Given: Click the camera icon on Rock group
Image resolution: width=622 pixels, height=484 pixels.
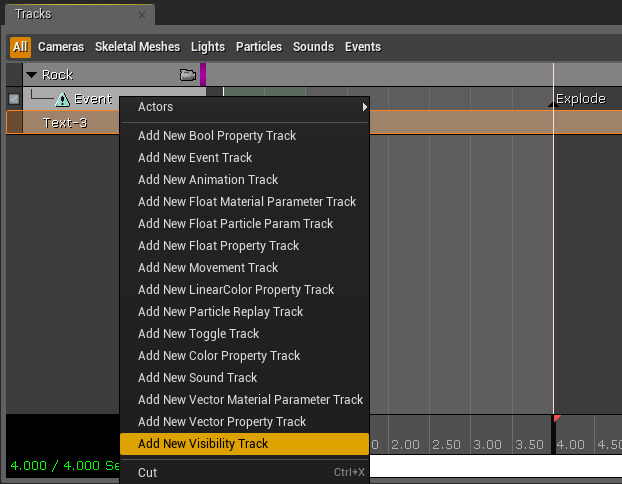Looking at the screenshot, I should [188, 75].
